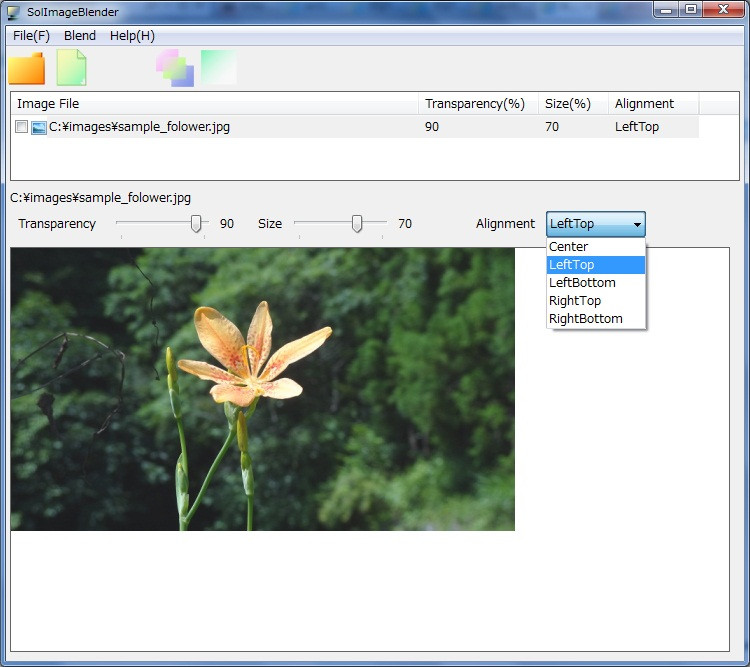The image size is (750, 667).
Task: Click the image file icon beside sample_folower.jpg
Action: pos(39,127)
